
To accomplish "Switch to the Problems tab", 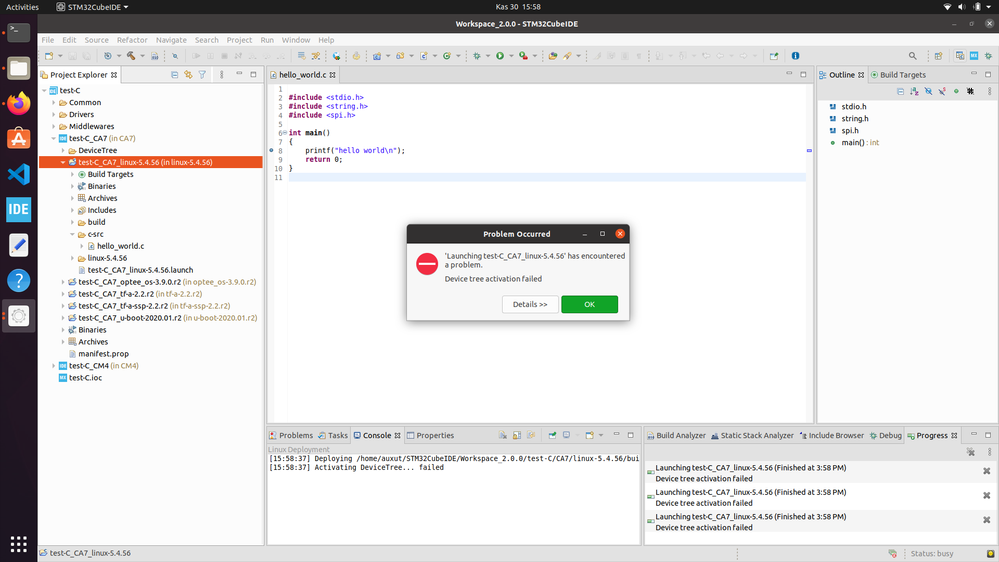I will pos(291,435).
